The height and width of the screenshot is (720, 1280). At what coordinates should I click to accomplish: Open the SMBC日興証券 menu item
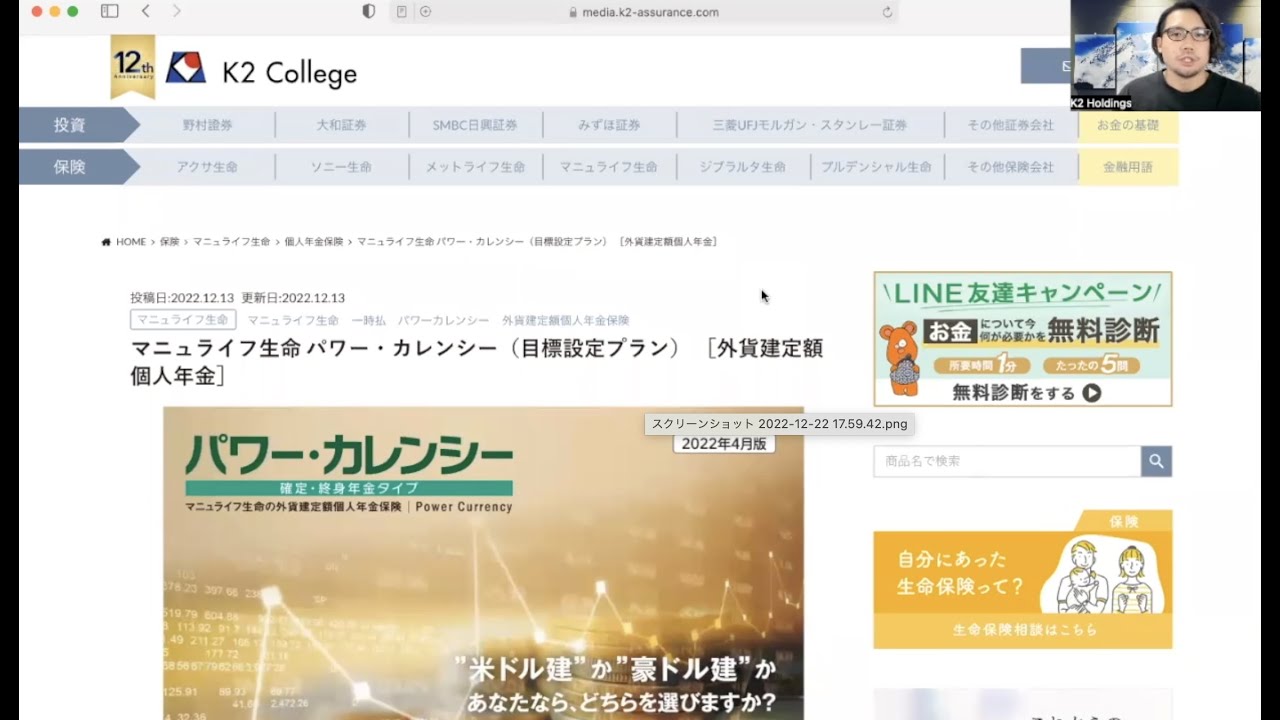click(x=475, y=125)
